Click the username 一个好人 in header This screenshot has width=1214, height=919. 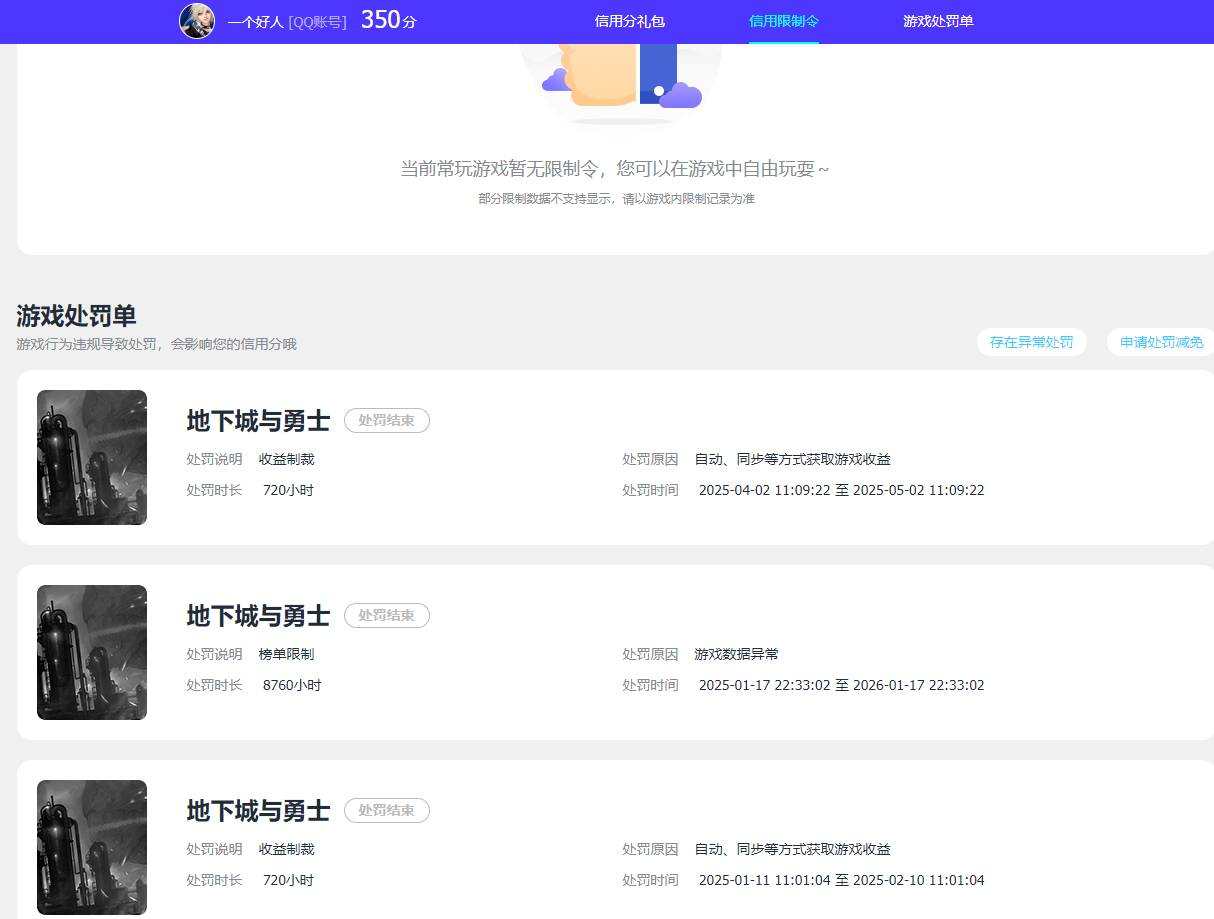click(x=256, y=22)
